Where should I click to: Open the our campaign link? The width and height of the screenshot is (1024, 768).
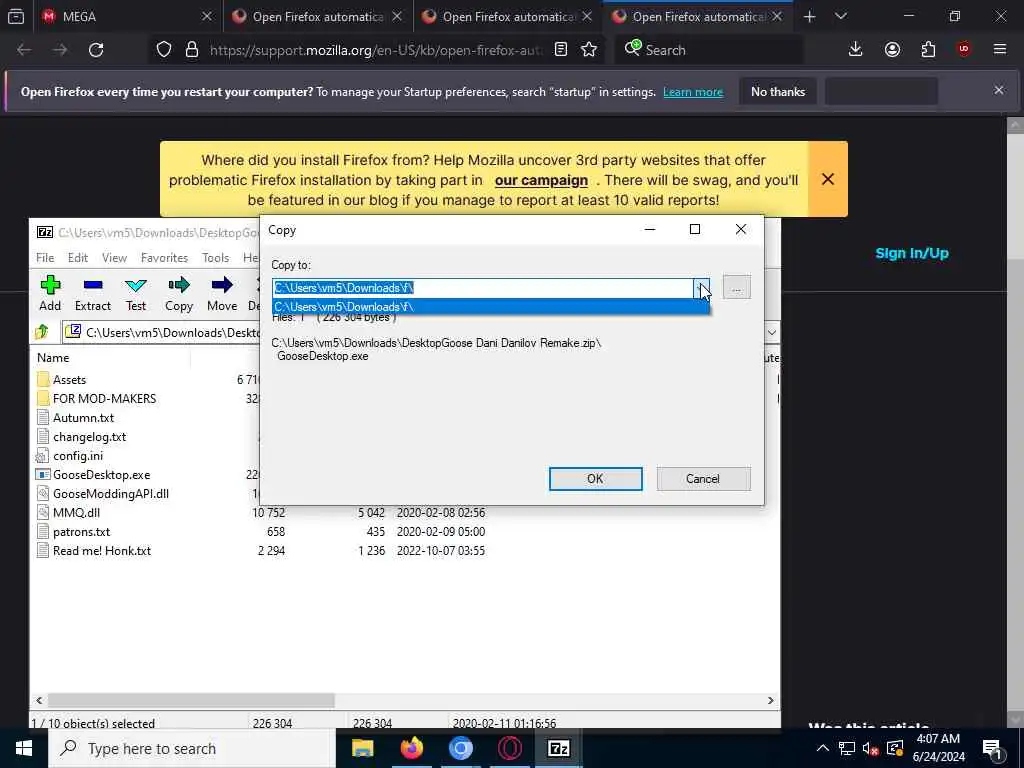[x=541, y=180]
